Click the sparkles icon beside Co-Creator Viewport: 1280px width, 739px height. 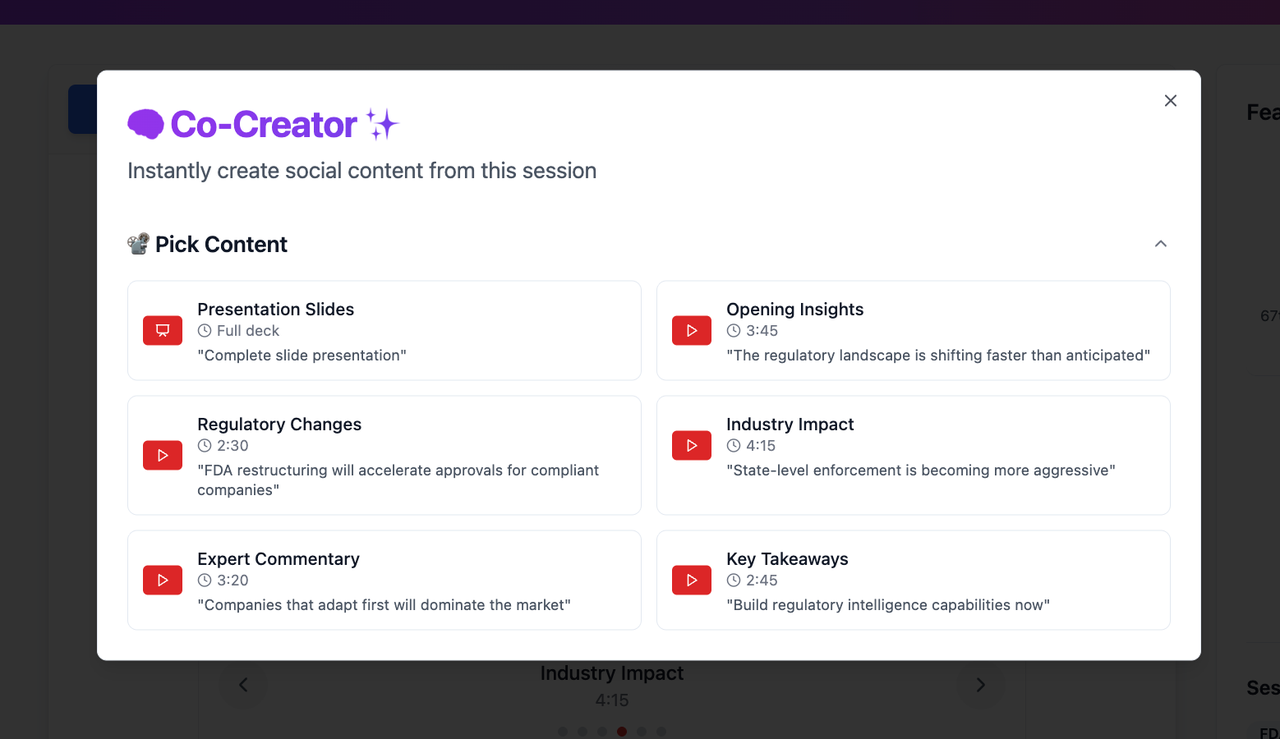click(382, 124)
